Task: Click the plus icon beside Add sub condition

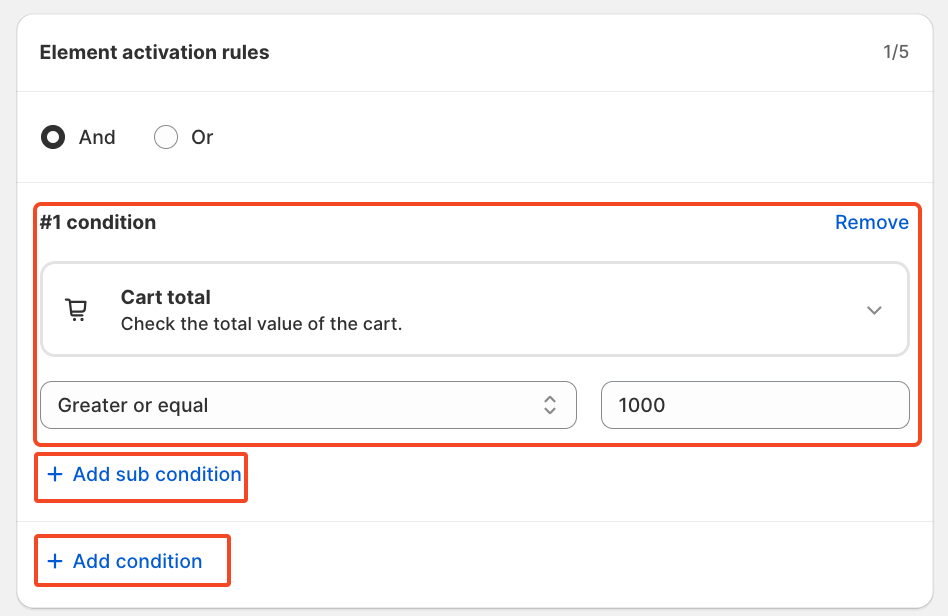Action: (x=55, y=475)
